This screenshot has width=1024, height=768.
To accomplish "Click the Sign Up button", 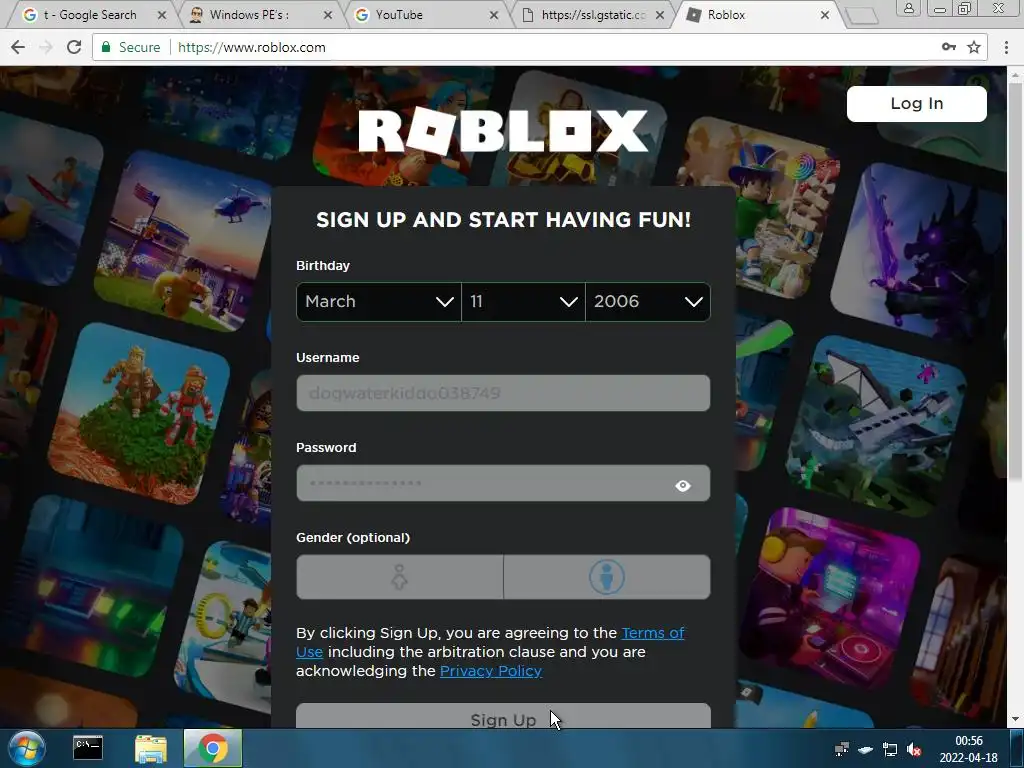I will [503, 716].
